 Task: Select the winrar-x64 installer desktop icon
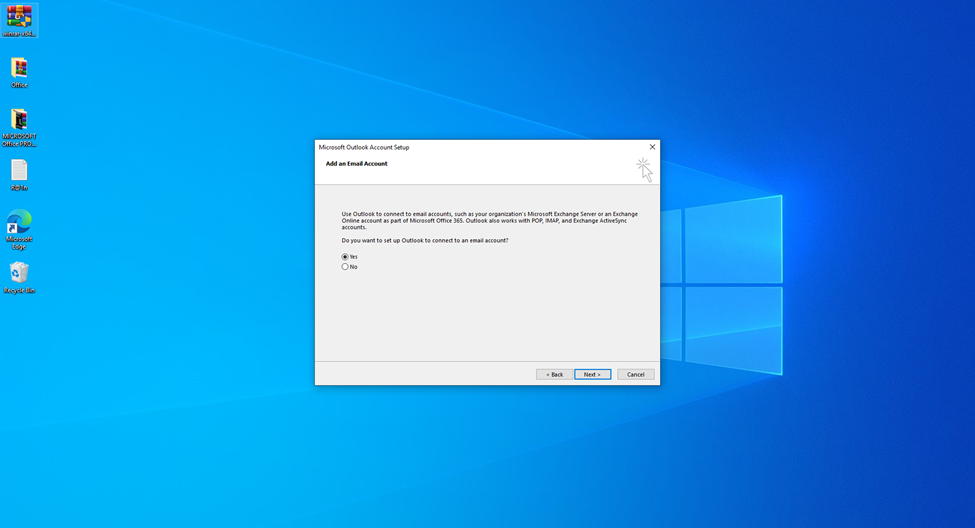(x=19, y=20)
